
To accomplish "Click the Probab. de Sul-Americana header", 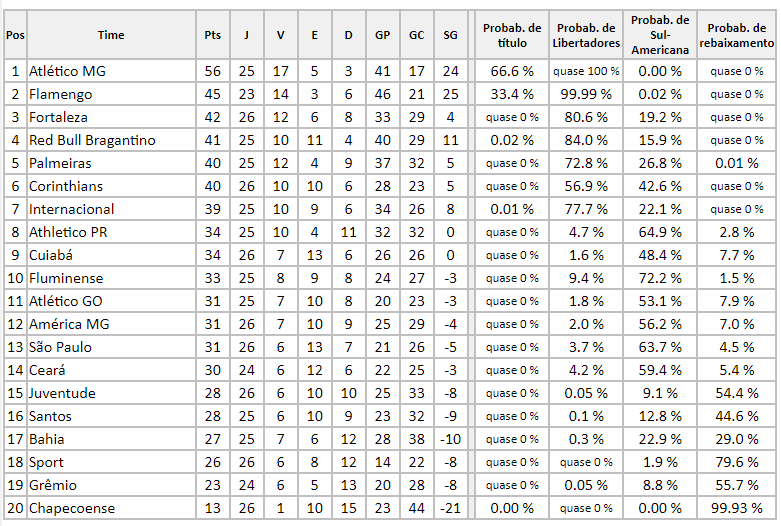I will coord(660,35).
